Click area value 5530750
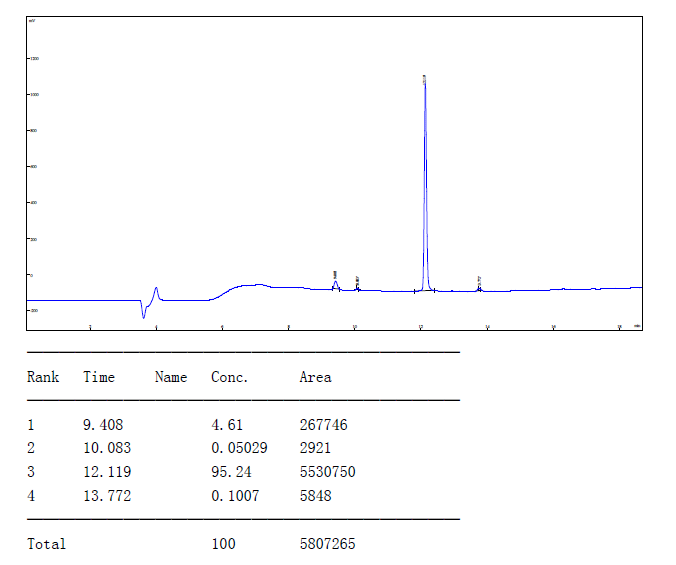 coord(327,472)
